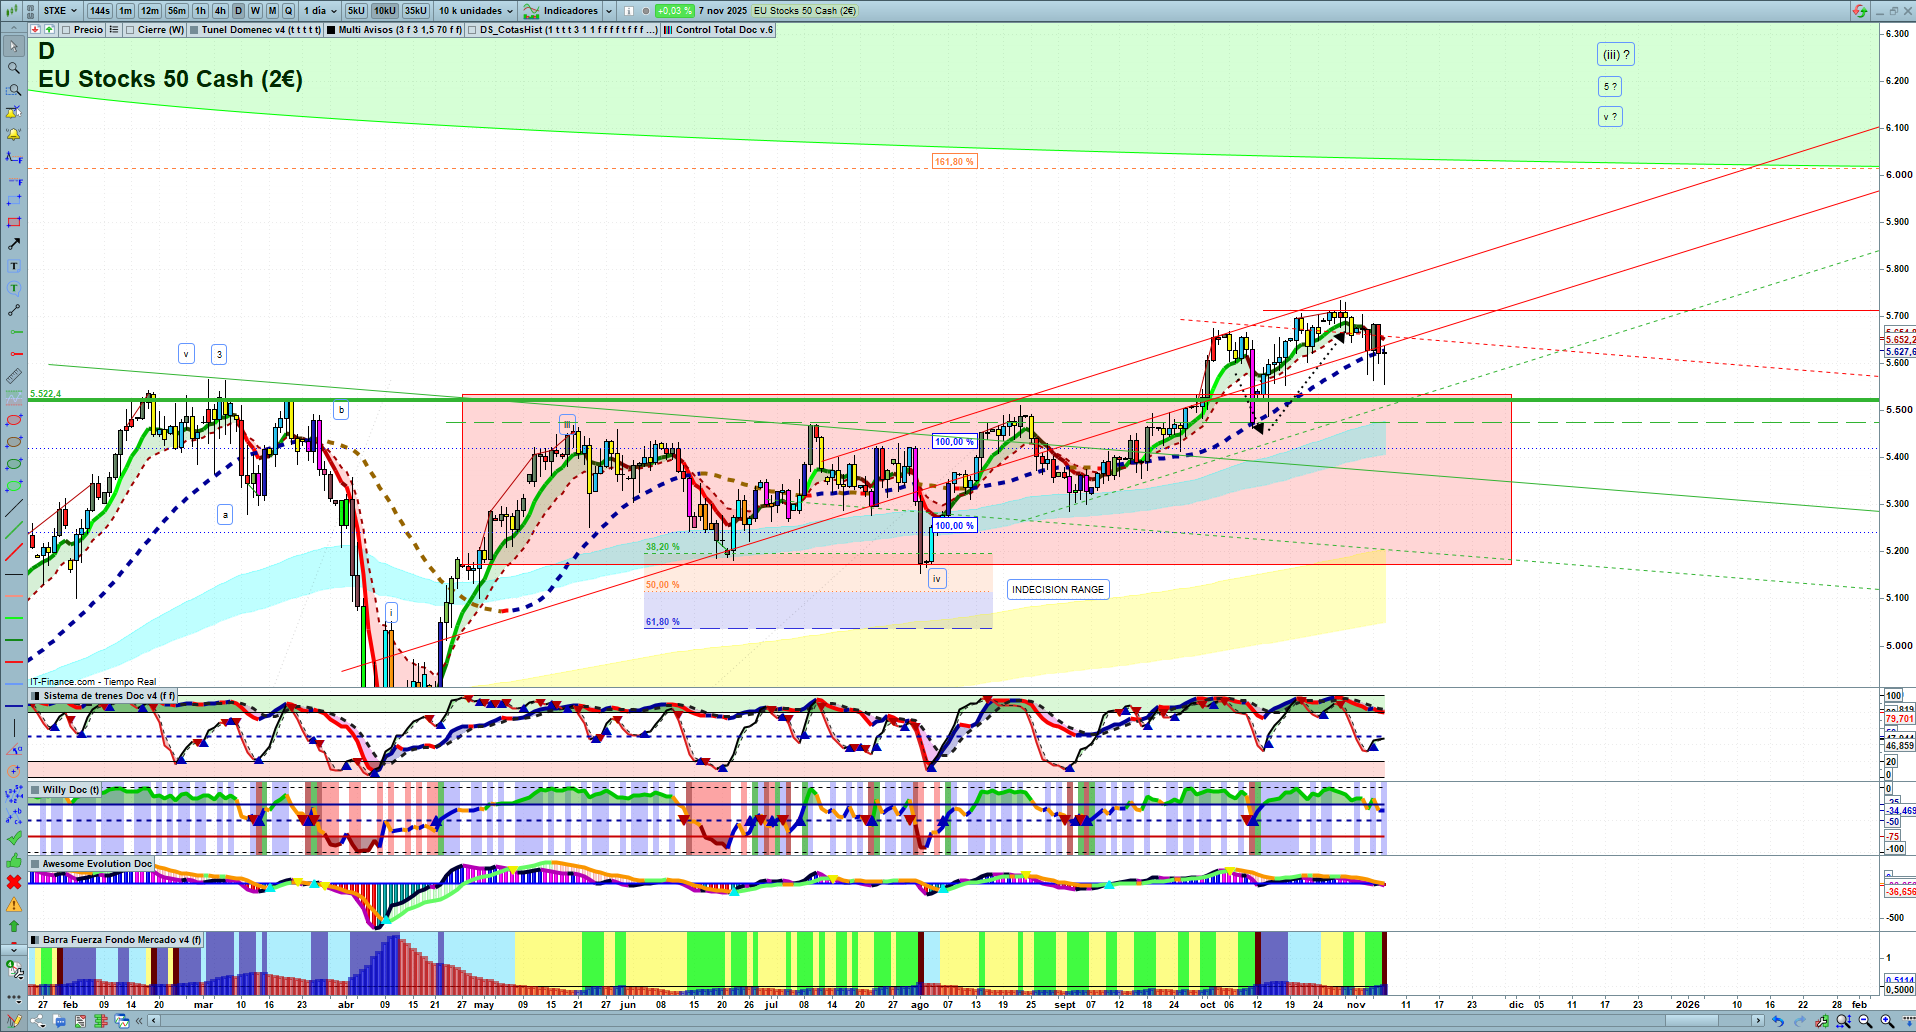Click the green thumbs-up icon

tap(14, 860)
